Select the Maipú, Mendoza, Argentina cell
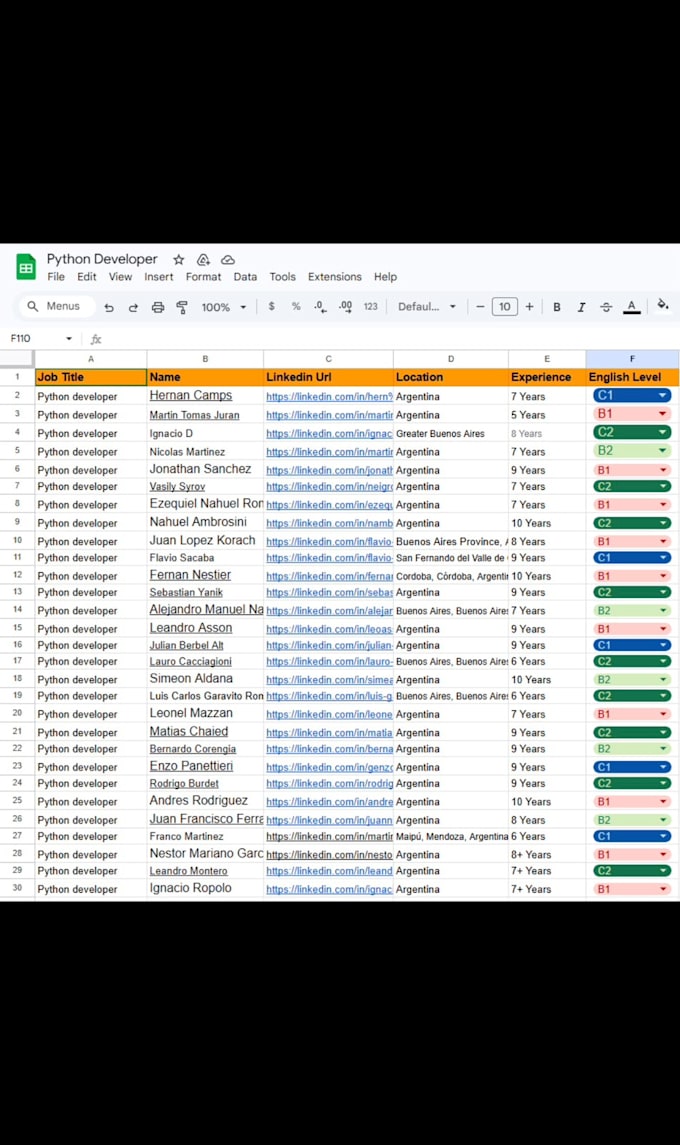The width and height of the screenshot is (680, 1145). [451, 837]
